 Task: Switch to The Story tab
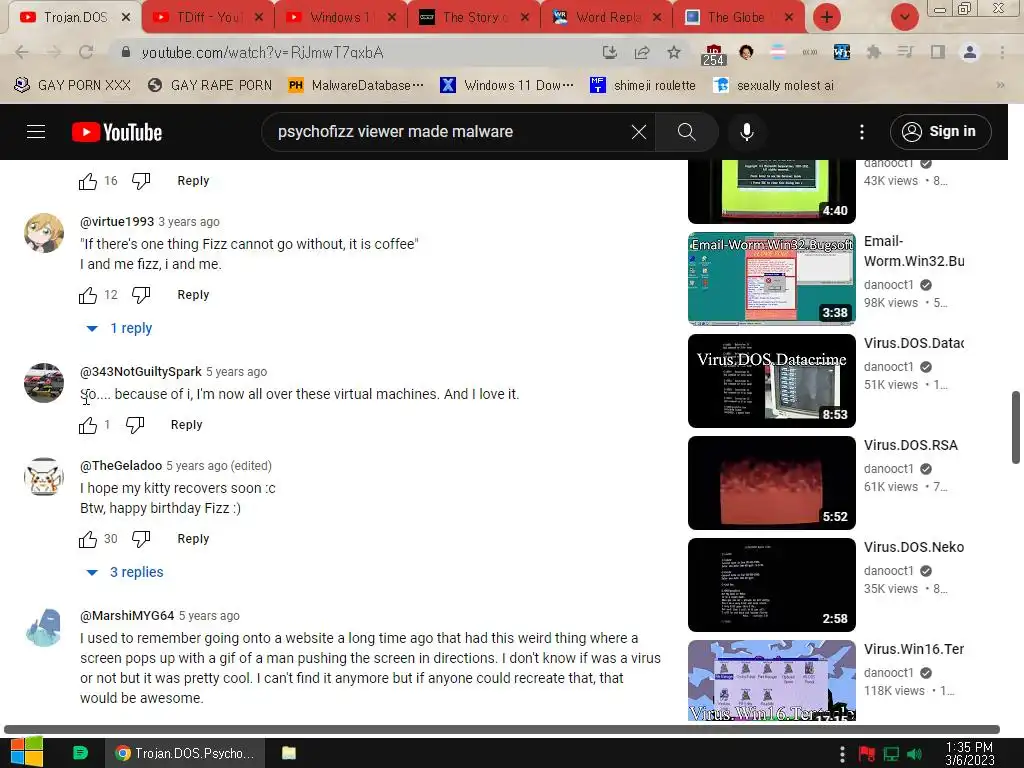coord(473,17)
